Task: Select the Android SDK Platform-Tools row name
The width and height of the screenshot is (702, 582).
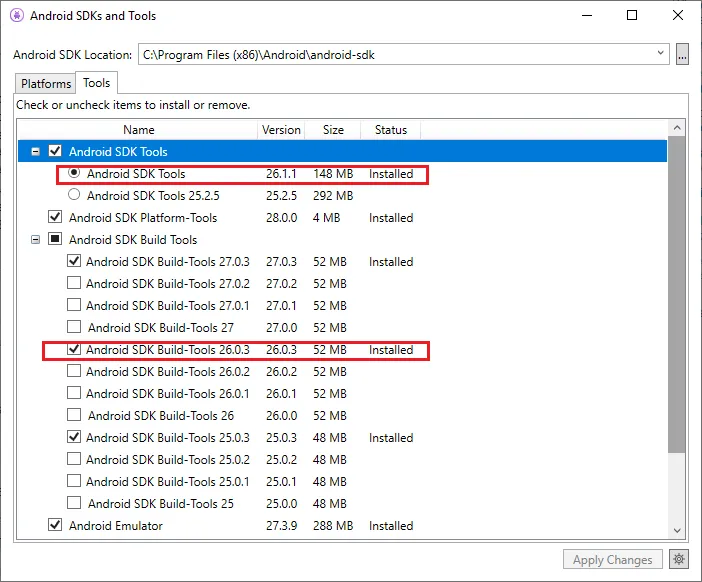Action: 143,218
